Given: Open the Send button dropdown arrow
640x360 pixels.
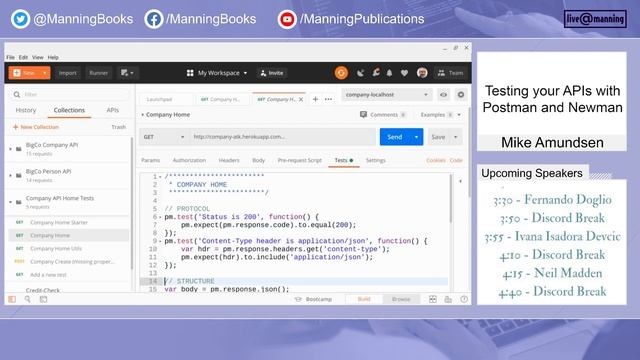Looking at the screenshot, I should pyautogui.click(x=416, y=137).
